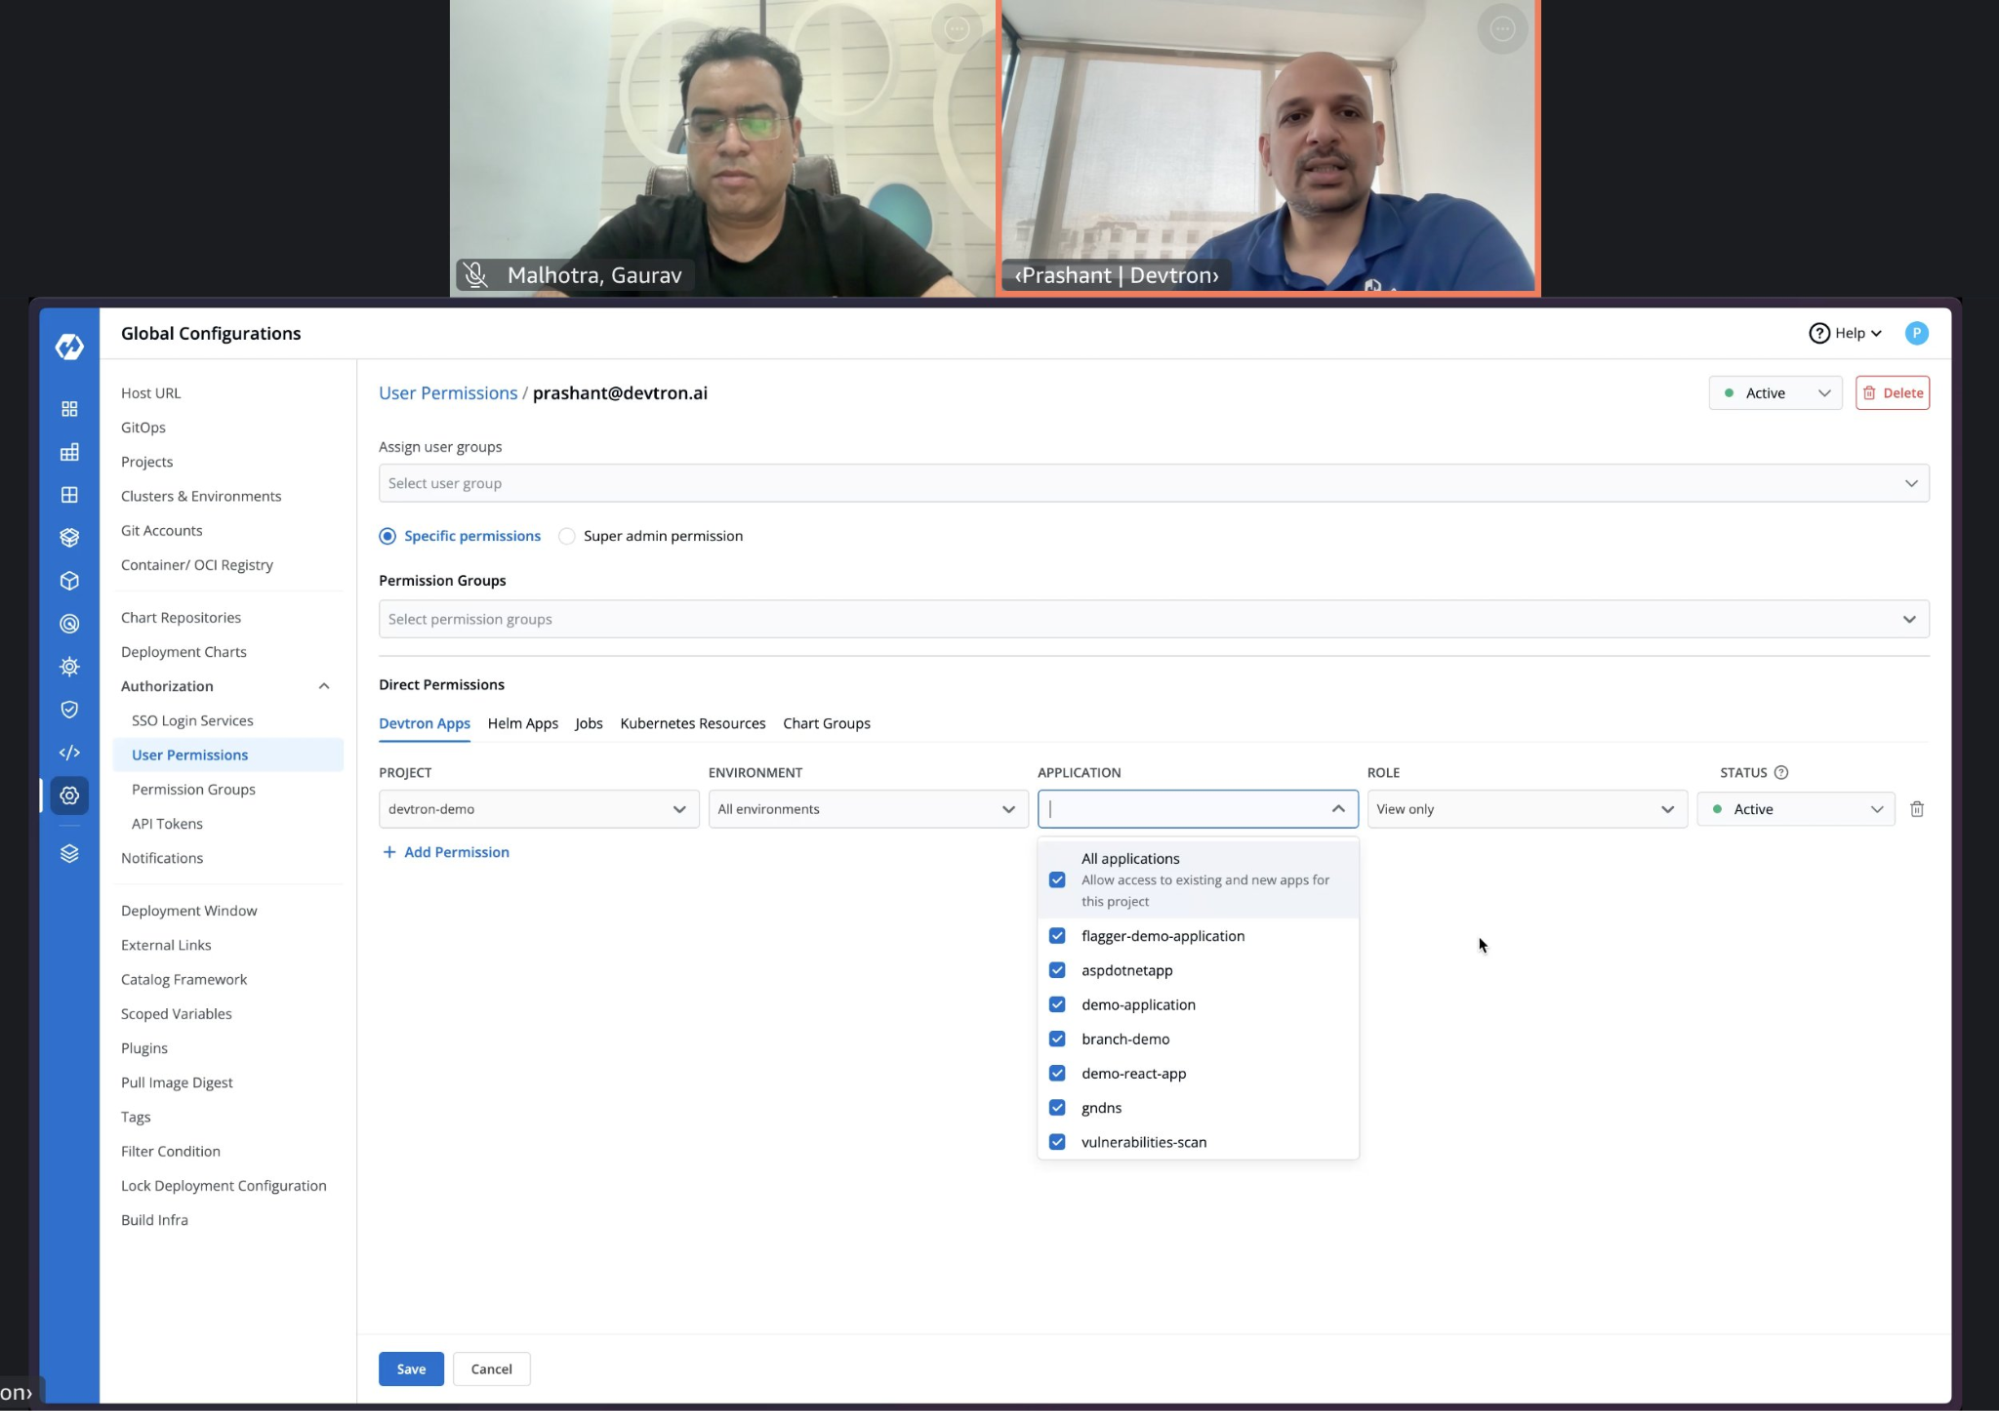Uncheck vulnerabilities-scan checkbox
The image size is (1999, 1412).
[1056, 1142]
